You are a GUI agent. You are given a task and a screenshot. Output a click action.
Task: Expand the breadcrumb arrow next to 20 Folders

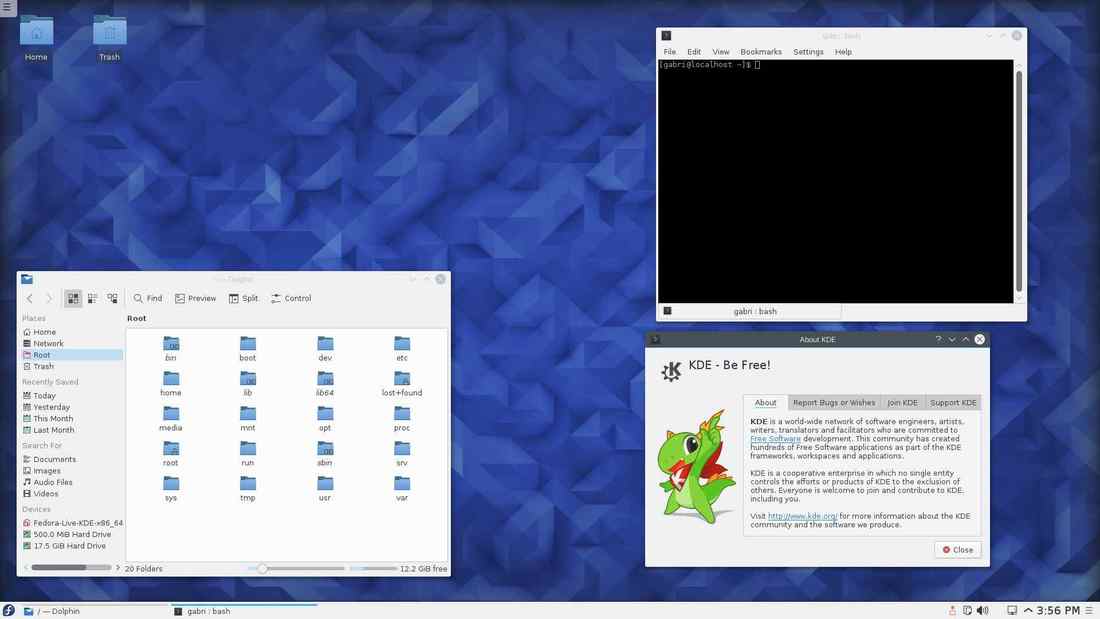pyautogui.click(x=118, y=567)
